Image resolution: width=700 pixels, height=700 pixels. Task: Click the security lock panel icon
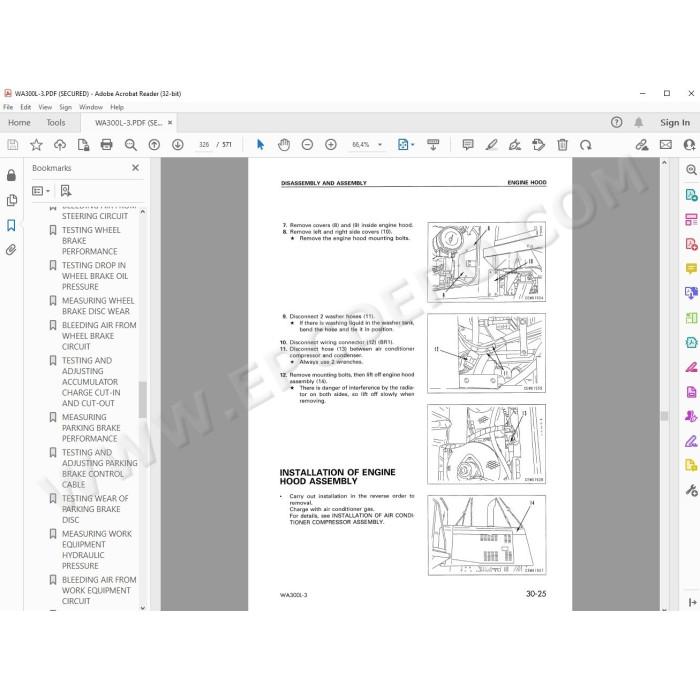(11, 175)
